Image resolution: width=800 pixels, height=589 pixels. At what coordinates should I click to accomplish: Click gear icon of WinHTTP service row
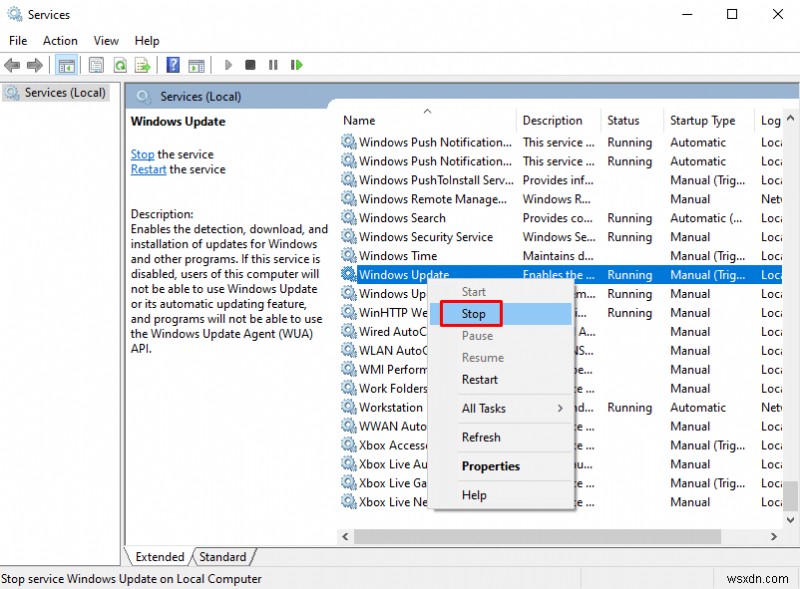348,312
